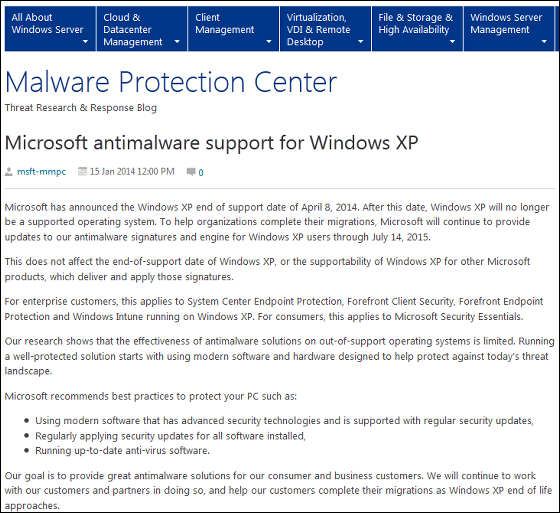The width and height of the screenshot is (560, 513).
Task: Expand the Cloud & Datacenter Management dropdown arrow
Action: pyautogui.click(x=177, y=42)
